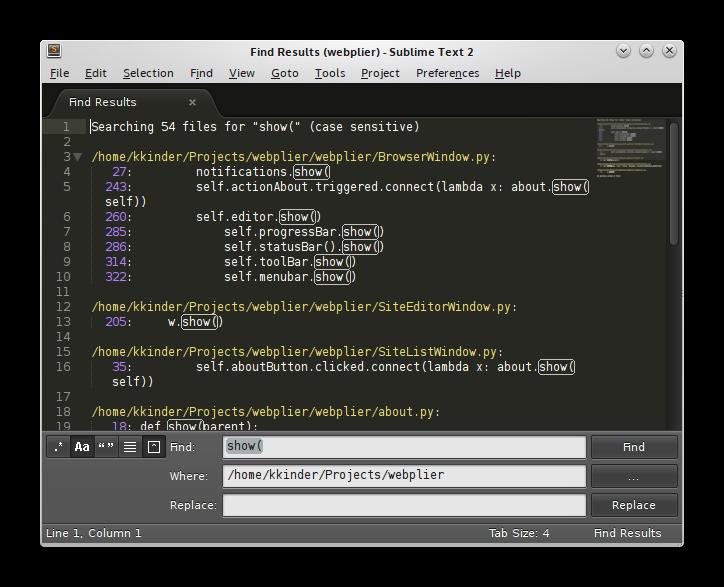
Task: Maximize the window with the up-arrow button
Action: (x=646, y=51)
